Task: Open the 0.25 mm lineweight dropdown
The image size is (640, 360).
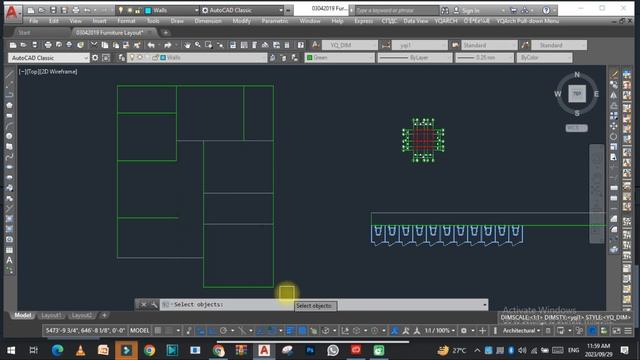Action: [x=484, y=58]
